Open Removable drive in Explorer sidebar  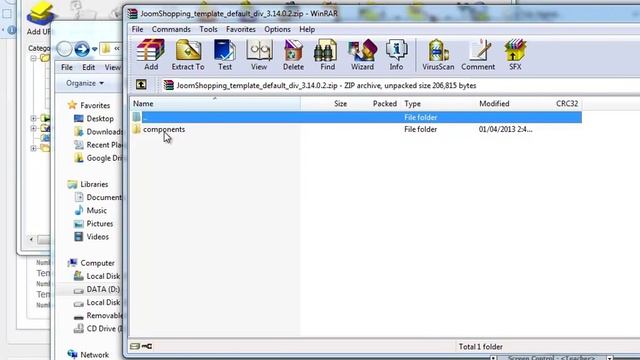coord(104,315)
